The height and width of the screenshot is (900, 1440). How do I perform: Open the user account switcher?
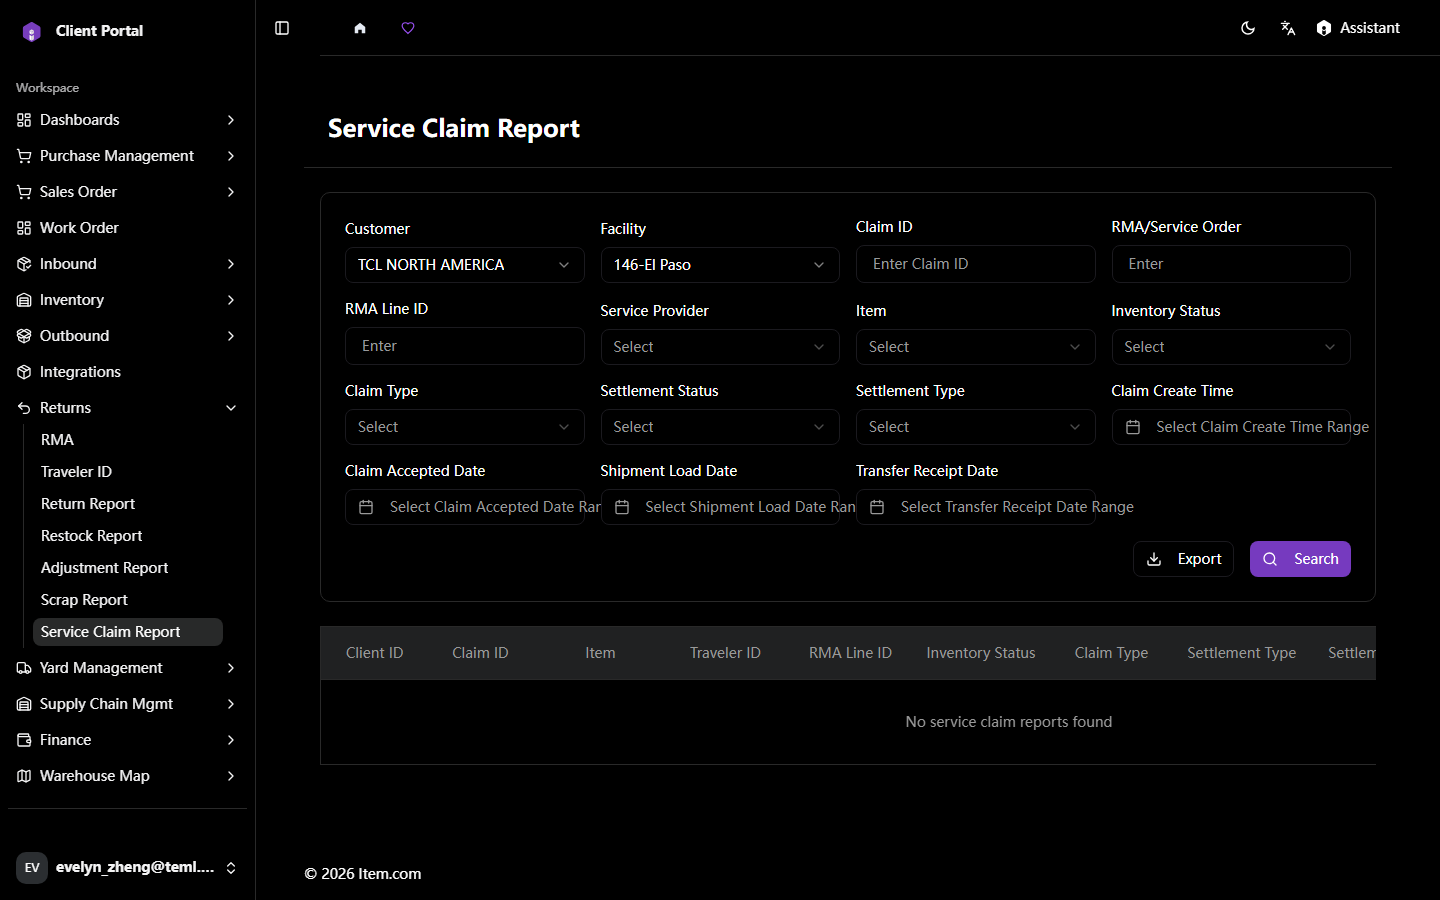(127, 867)
